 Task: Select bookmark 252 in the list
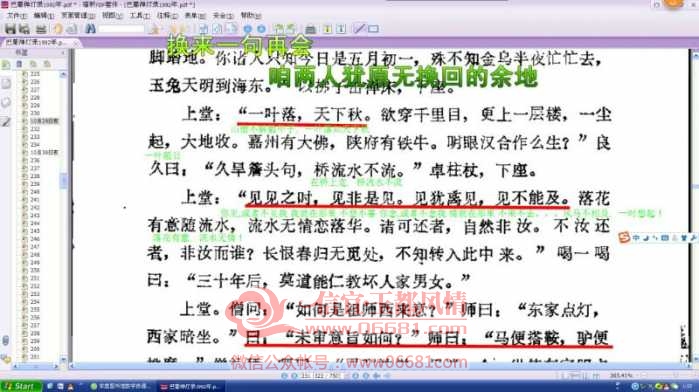click(35, 286)
